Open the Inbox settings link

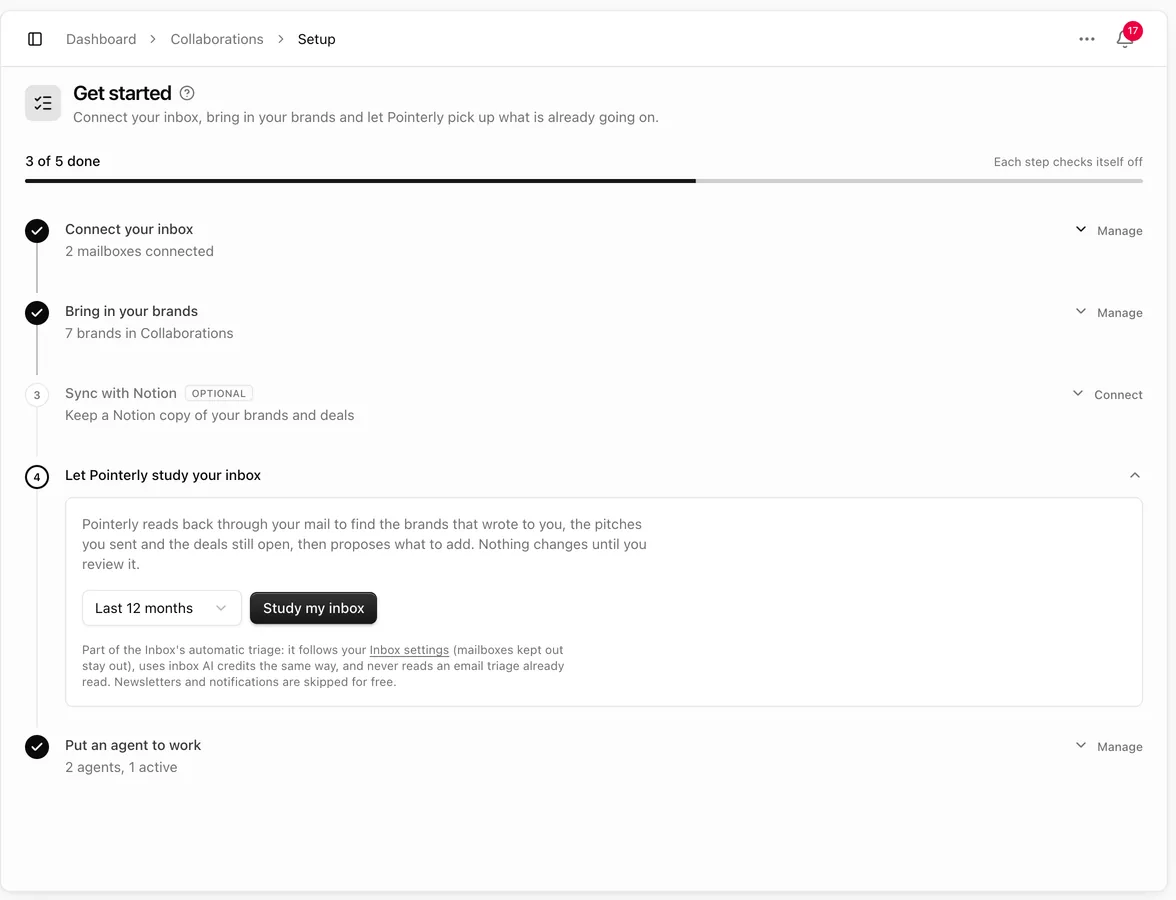click(x=410, y=650)
